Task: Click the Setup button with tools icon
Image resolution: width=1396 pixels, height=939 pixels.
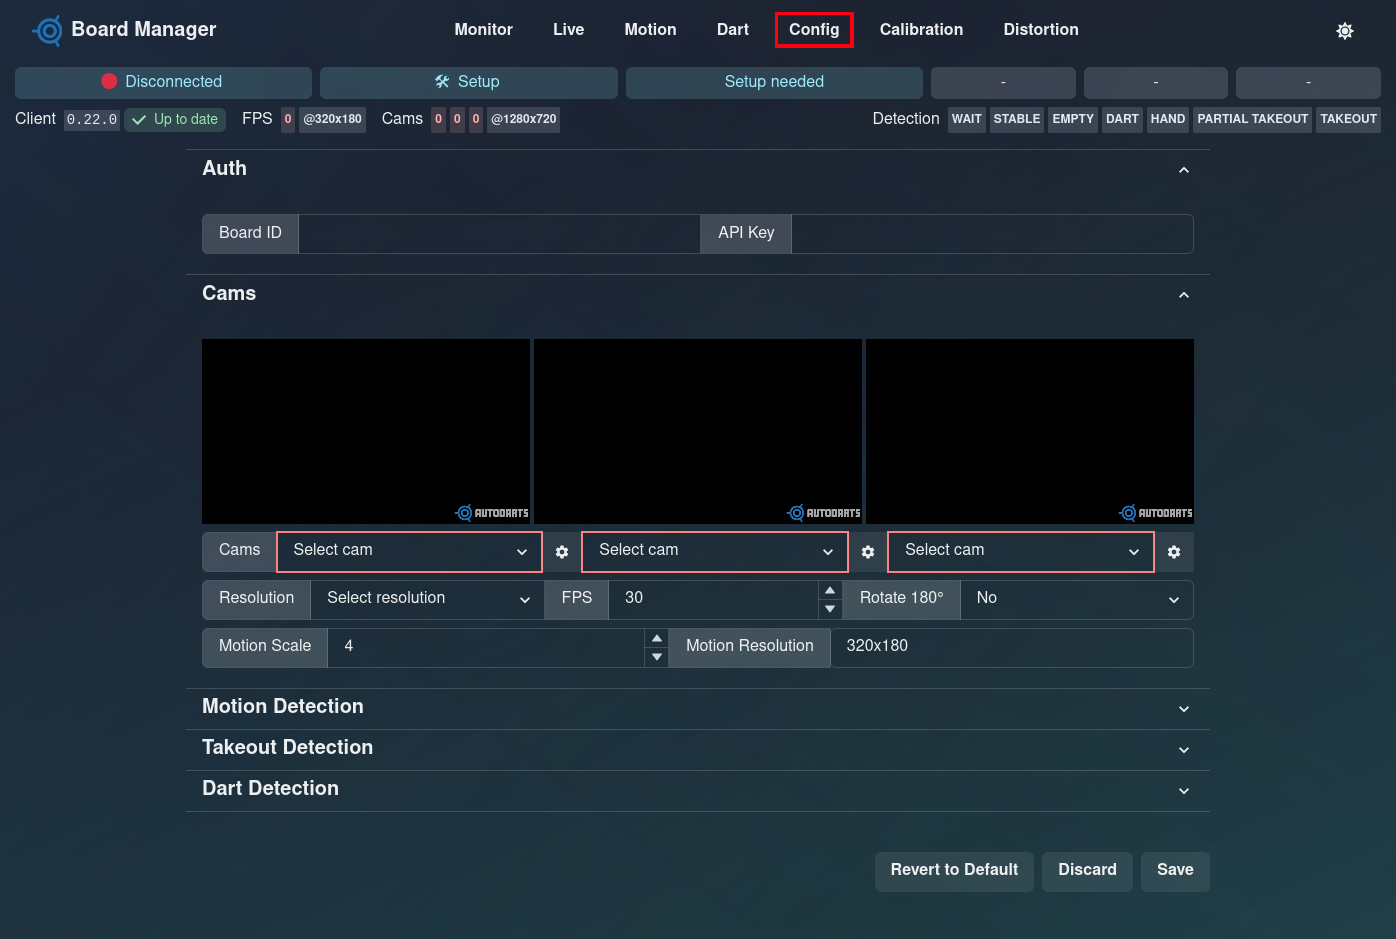Action: (468, 82)
